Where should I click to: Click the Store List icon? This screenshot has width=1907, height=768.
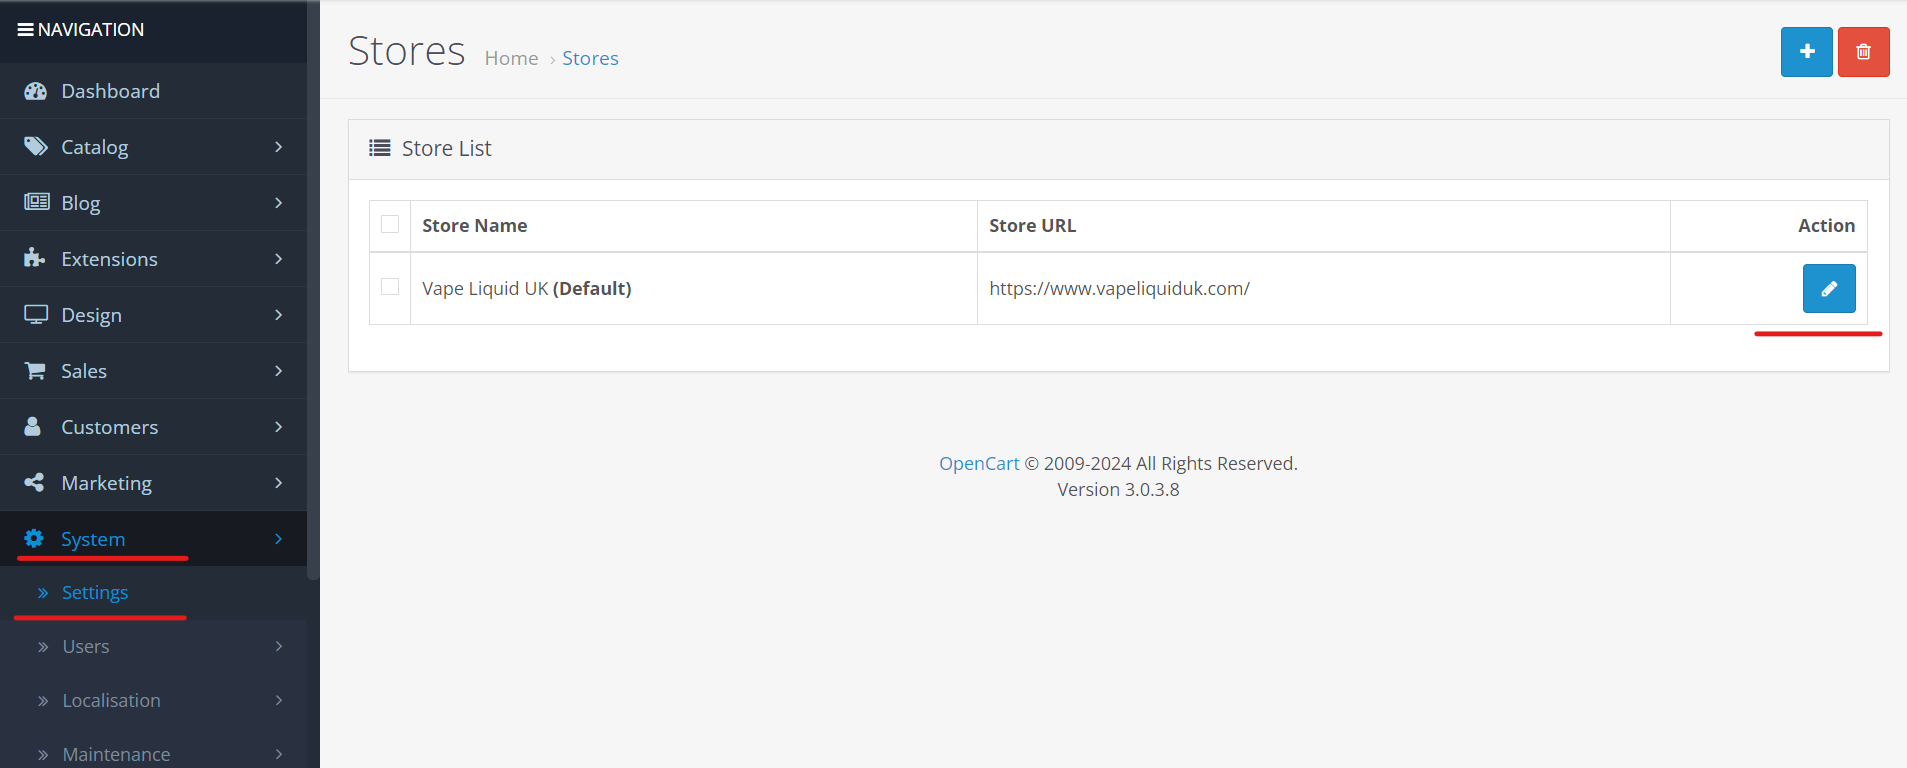pyautogui.click(x=379, y=148)
